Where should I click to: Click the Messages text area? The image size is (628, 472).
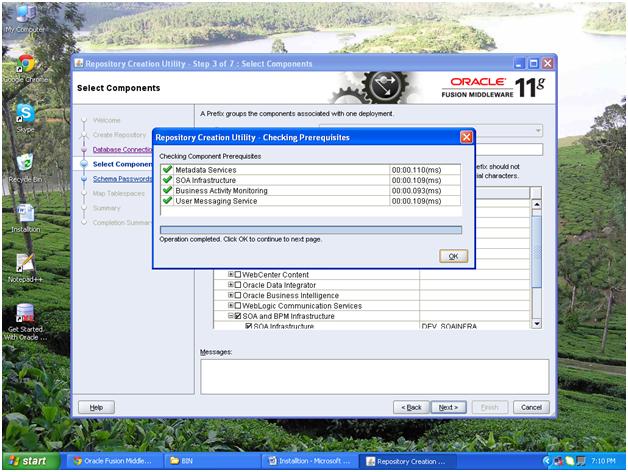click(x=374, y=377)
